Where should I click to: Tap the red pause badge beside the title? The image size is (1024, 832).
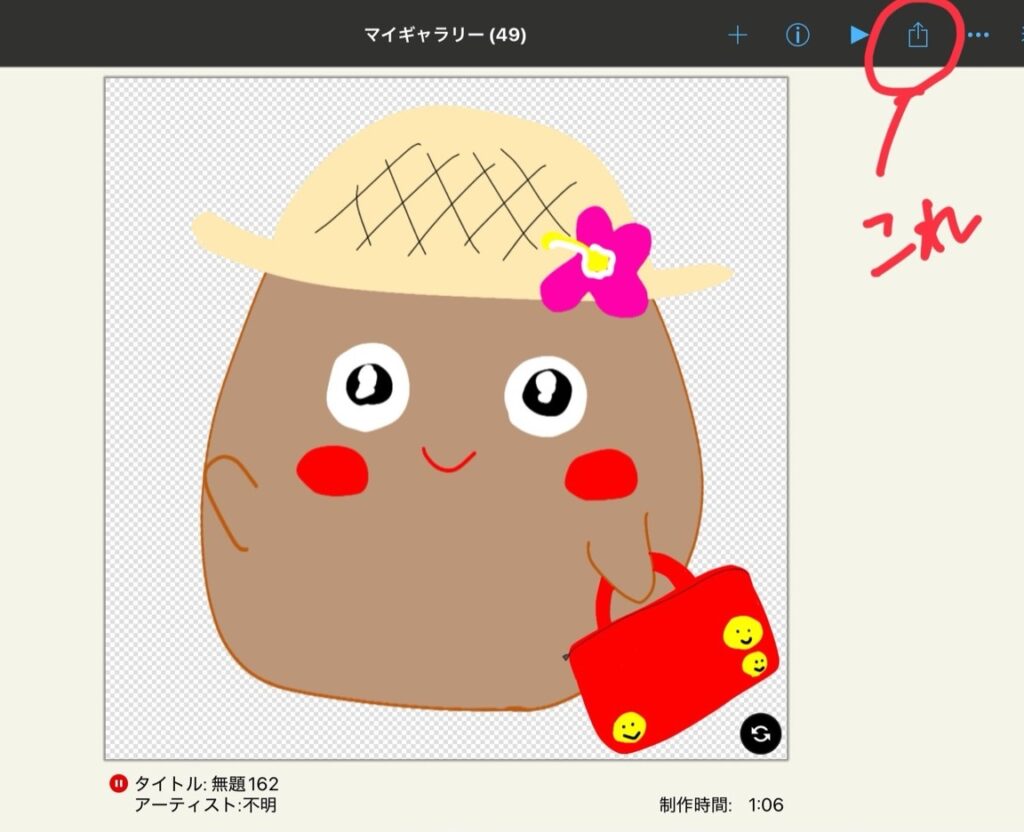pos(118,783)
